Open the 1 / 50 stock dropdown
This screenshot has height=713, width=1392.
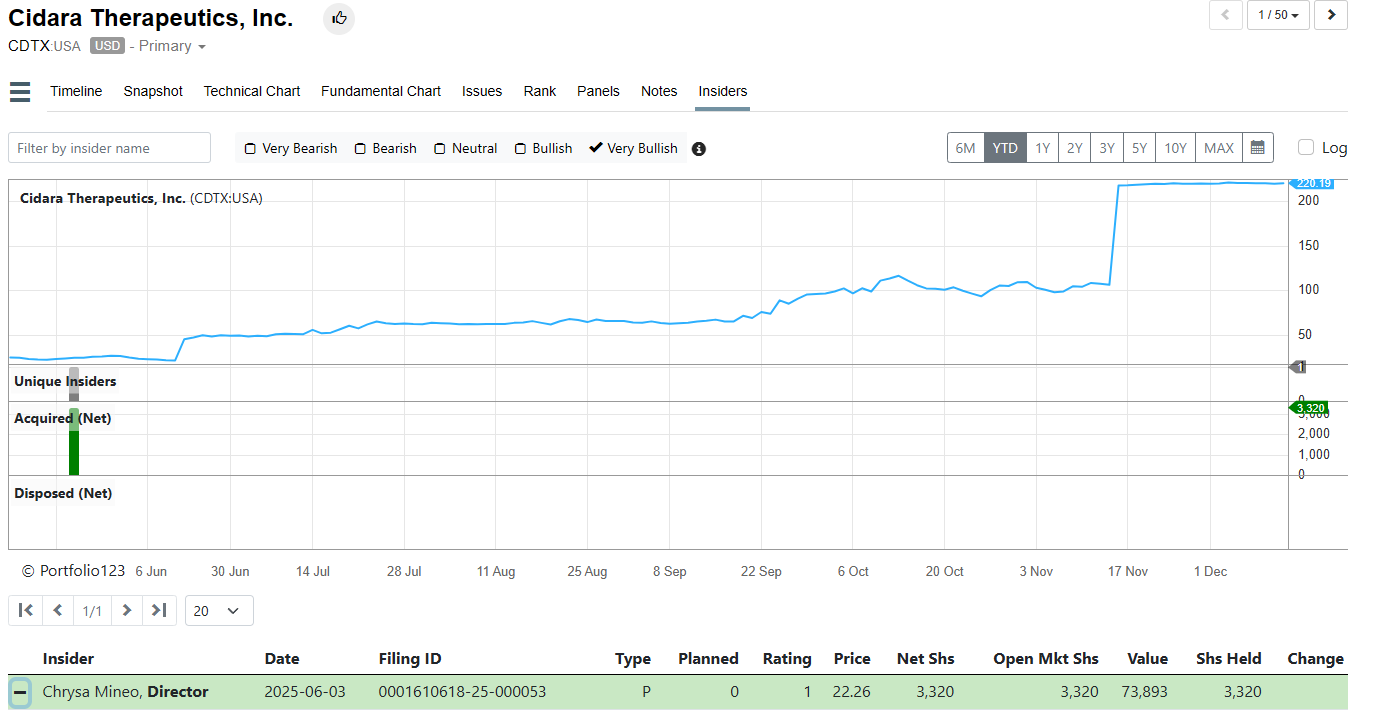click(1278, 15)
